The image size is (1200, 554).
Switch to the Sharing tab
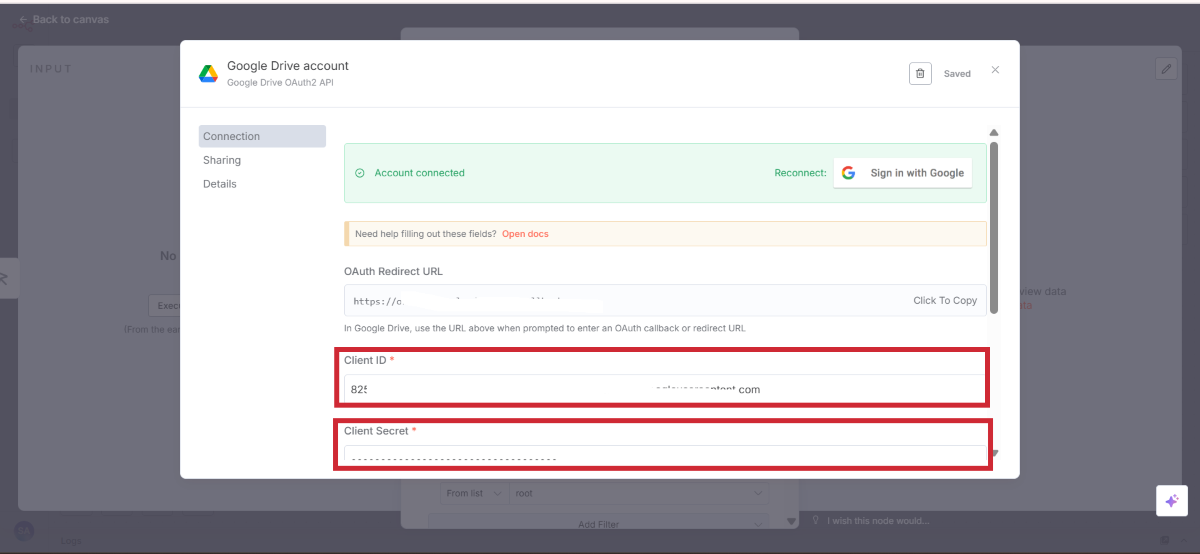click(x=222, y=160)
